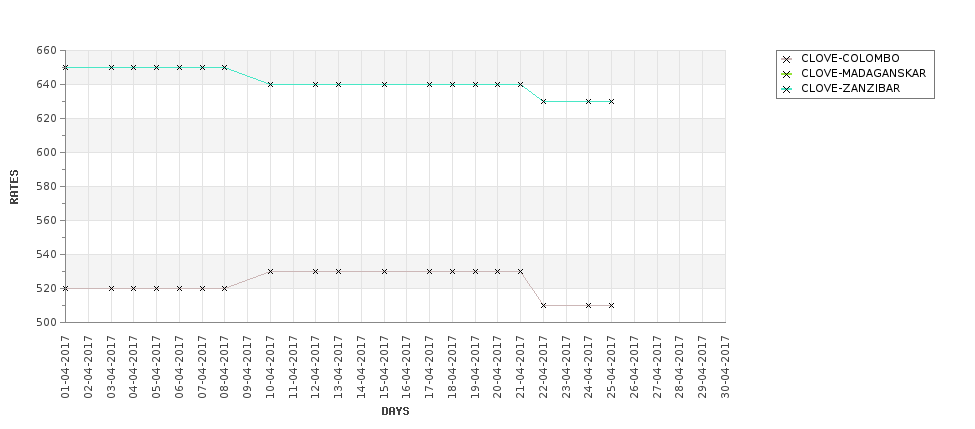Click the 05-04-2017 date label
Screen dimensions: 975x429
(156, 367)
